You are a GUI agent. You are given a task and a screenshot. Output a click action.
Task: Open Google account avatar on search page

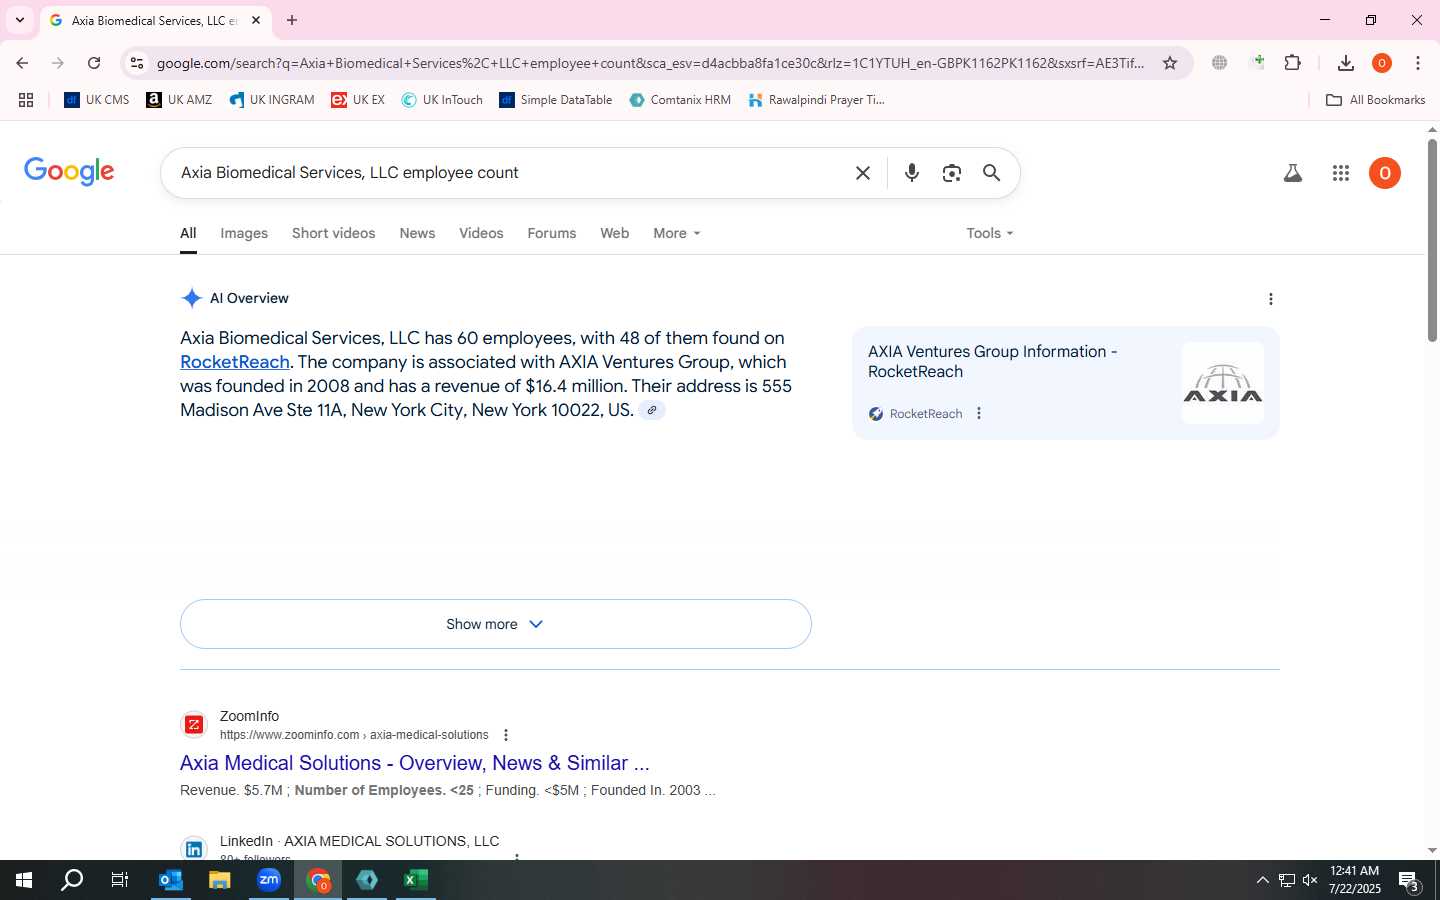point(1384,173)
